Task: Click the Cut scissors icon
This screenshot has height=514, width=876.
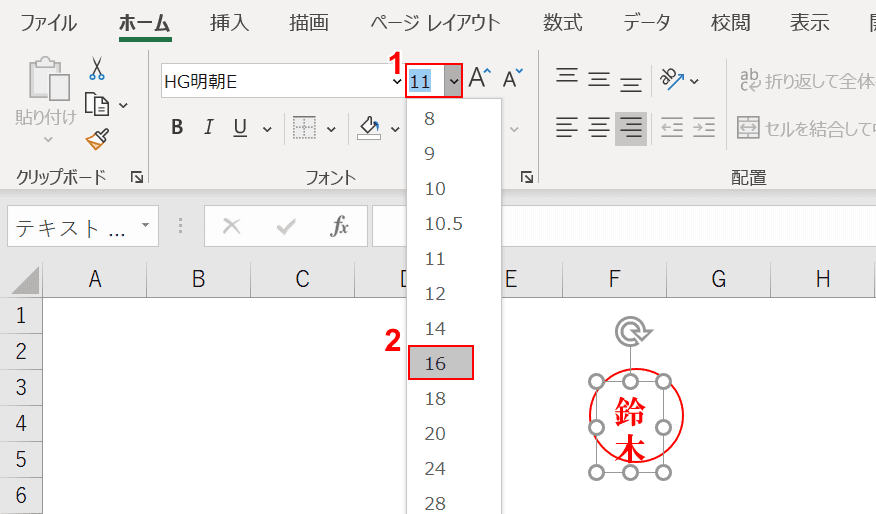Action: pyautogui.click(x=97, y=68)
